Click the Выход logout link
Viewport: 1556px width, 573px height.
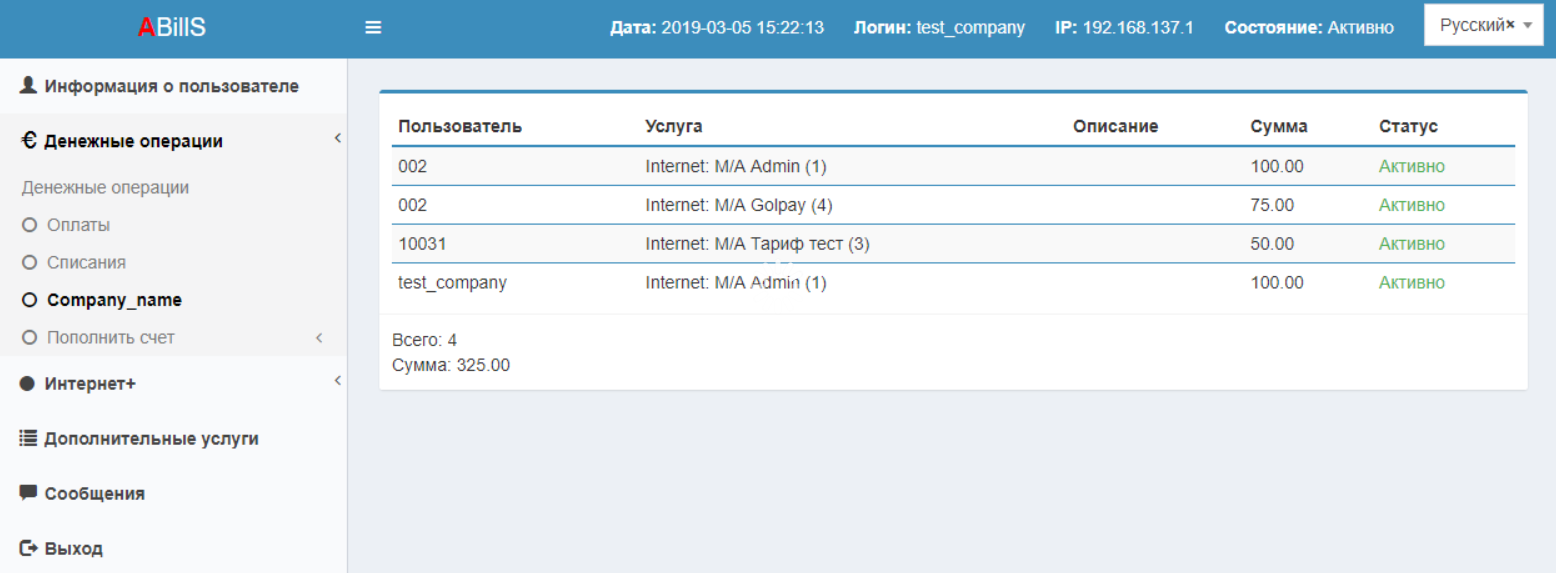pyautogui.click(x=73, y=549)
